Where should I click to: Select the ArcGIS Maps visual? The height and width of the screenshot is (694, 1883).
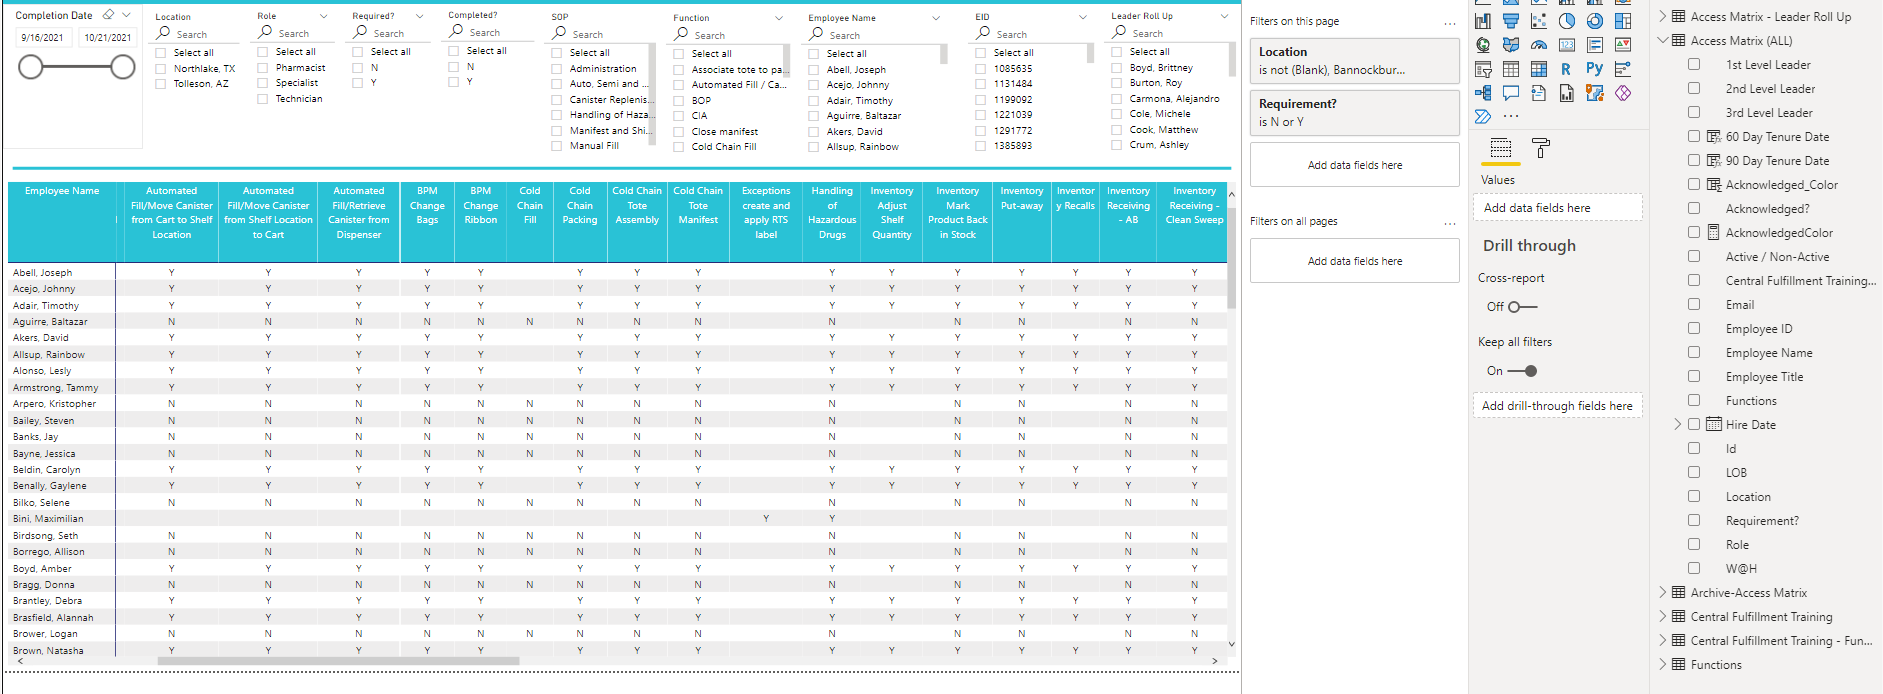coord(1595,93)
